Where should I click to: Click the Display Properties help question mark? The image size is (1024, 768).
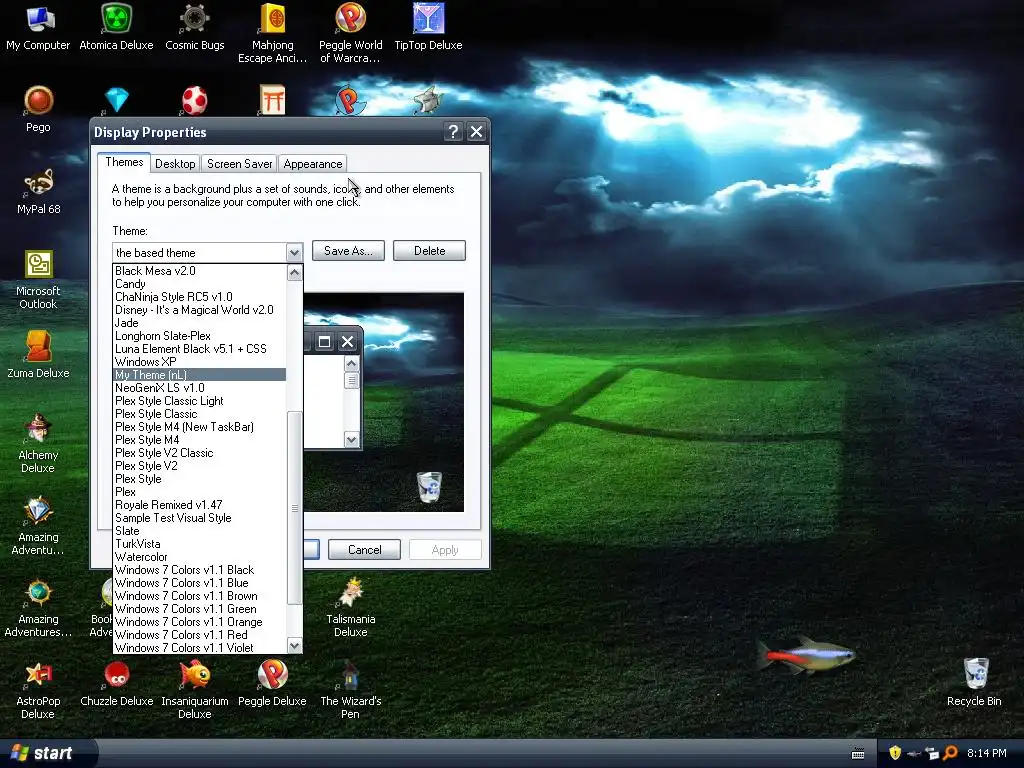453,132
